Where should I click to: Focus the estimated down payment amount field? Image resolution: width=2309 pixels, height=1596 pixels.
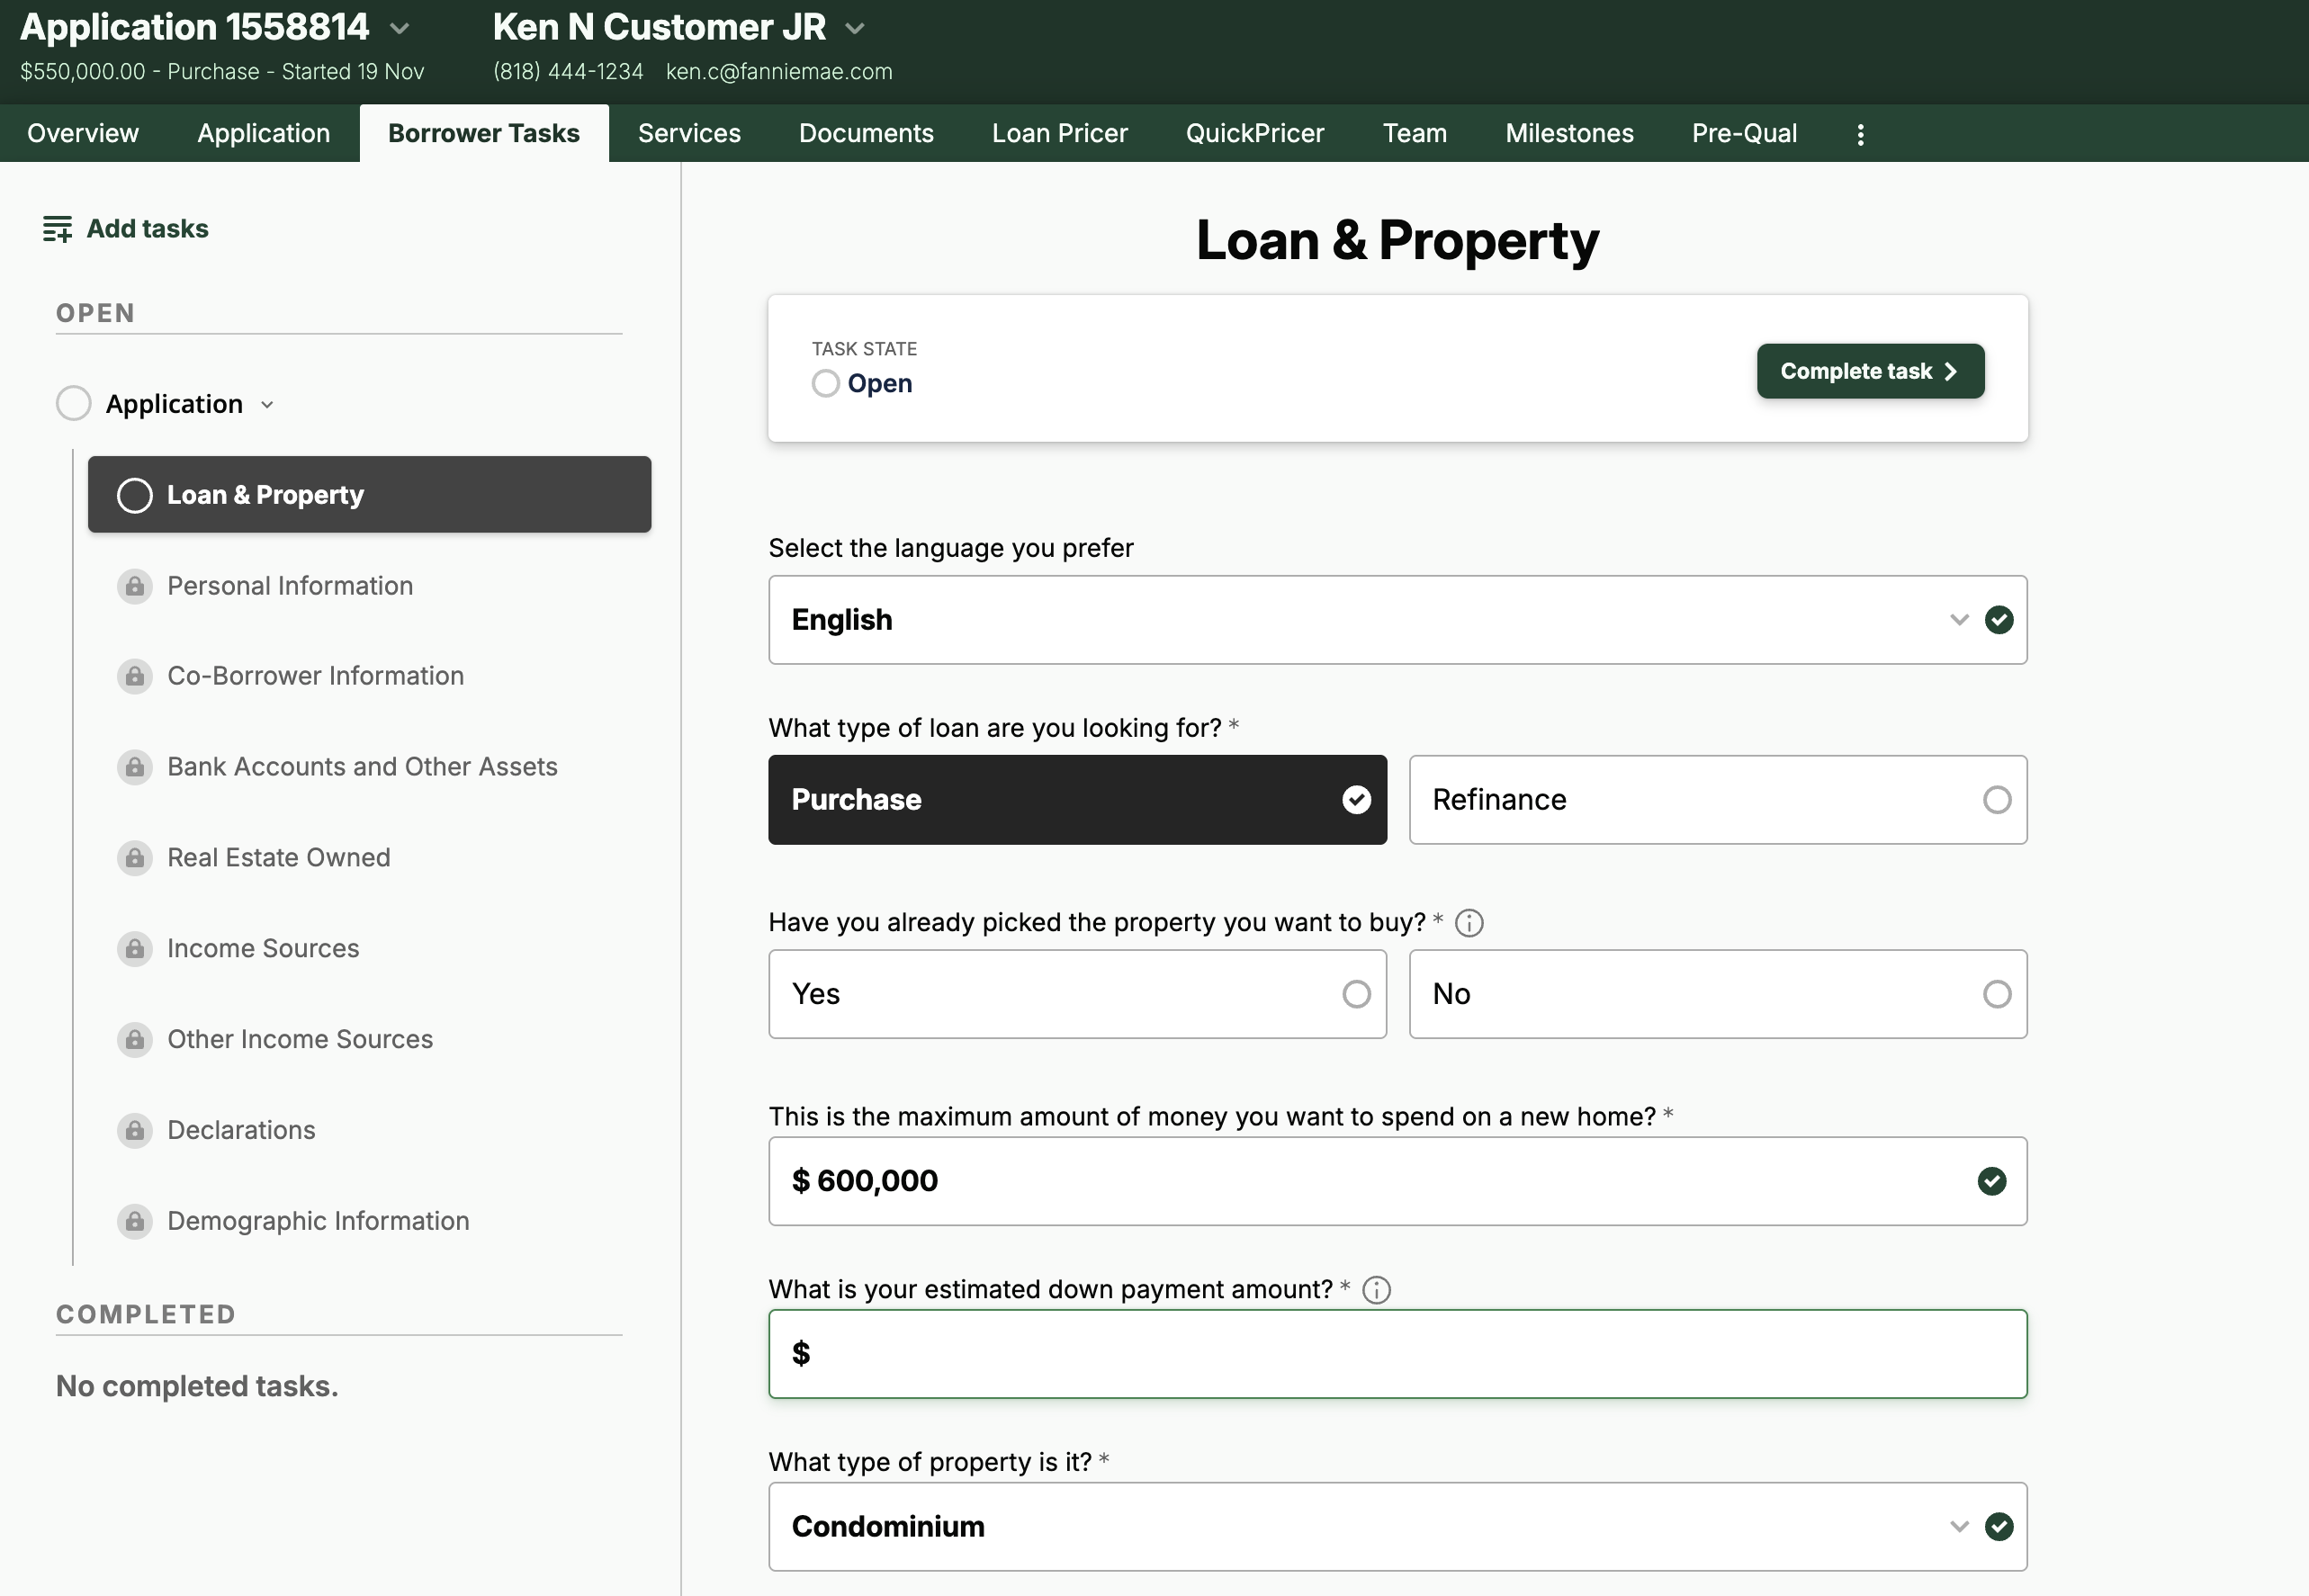1396,1354
